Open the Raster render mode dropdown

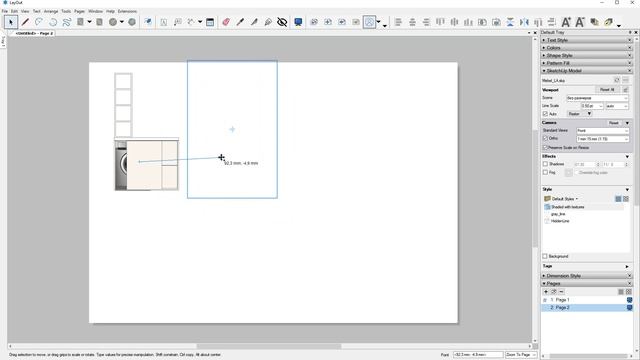coord(579,114)
